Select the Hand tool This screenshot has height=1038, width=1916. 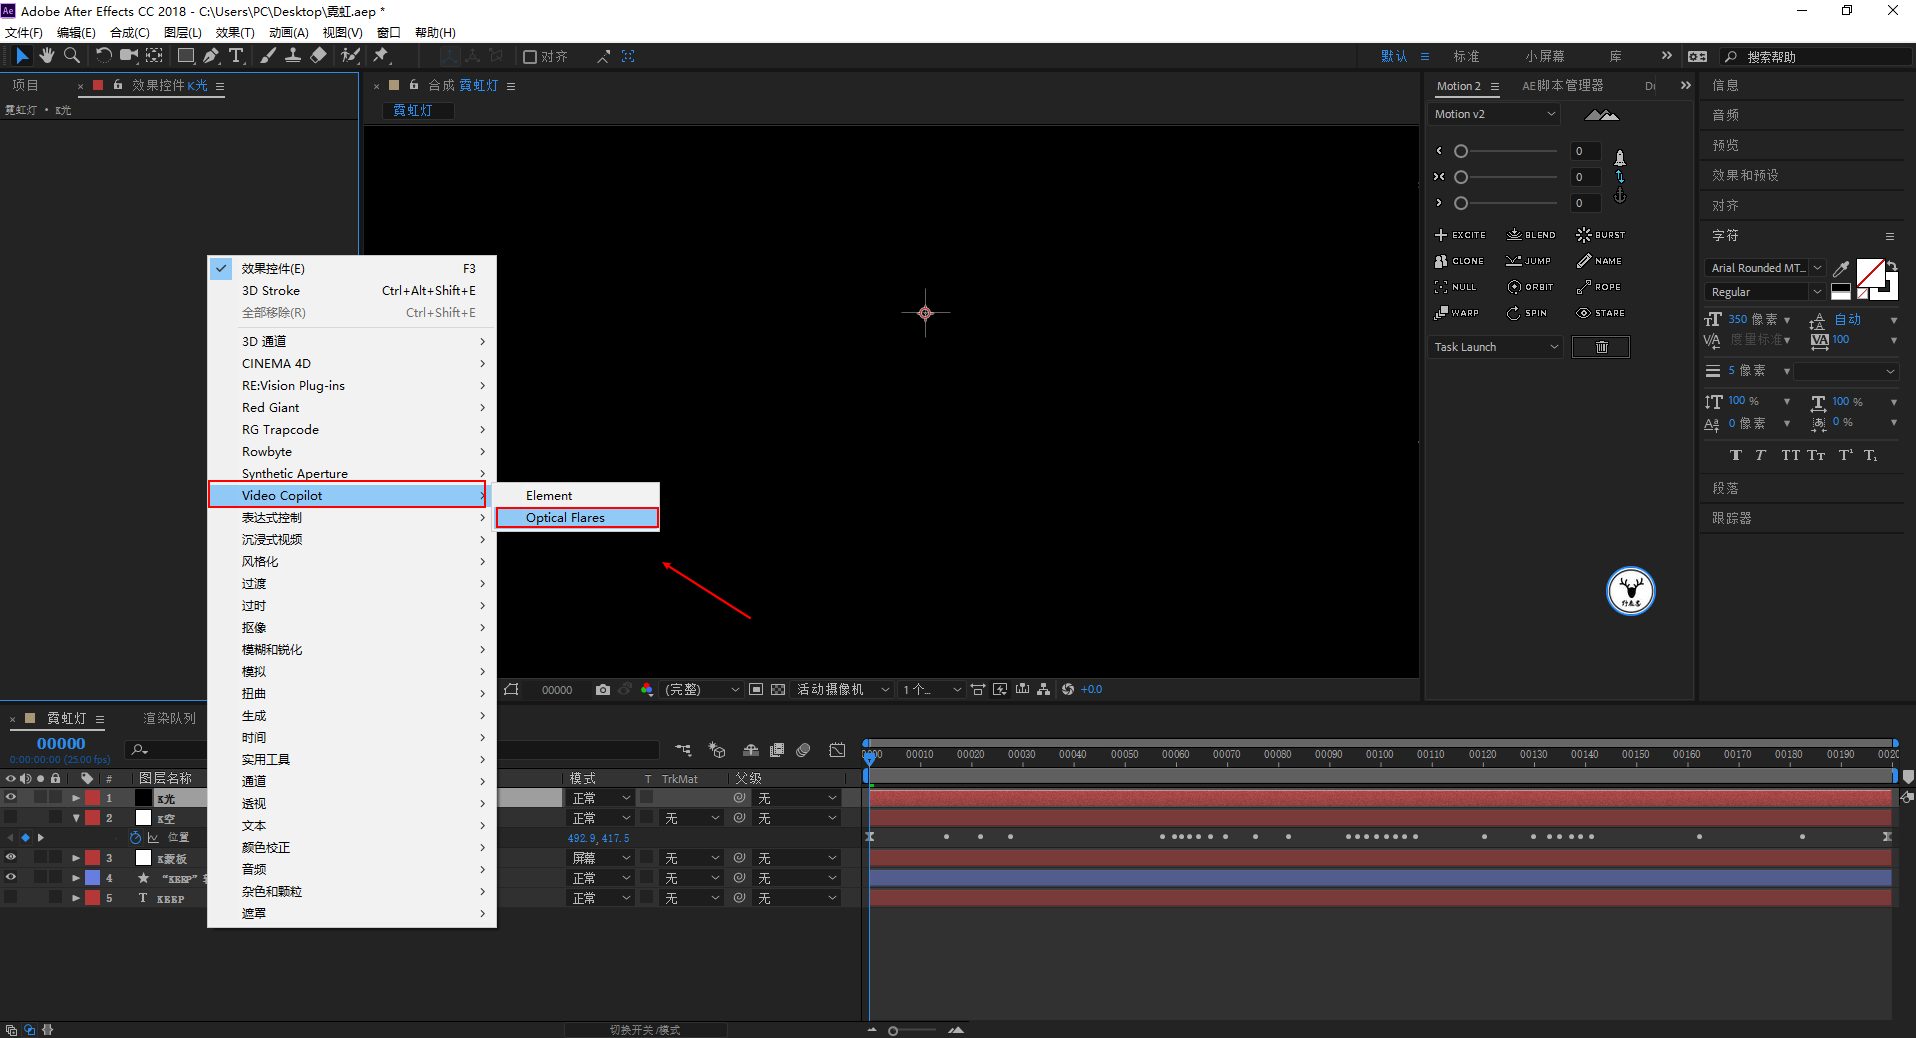click(x=47, y=56)
